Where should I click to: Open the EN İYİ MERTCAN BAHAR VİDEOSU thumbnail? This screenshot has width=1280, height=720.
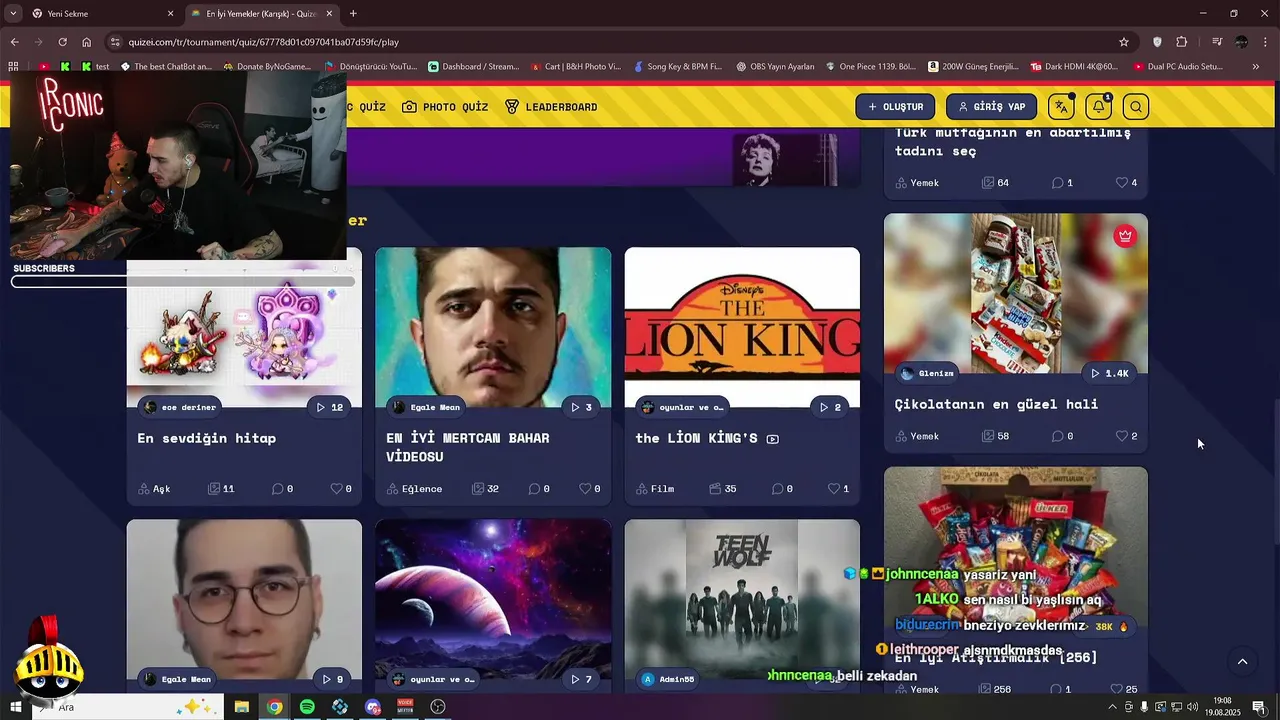click(493, 327)
